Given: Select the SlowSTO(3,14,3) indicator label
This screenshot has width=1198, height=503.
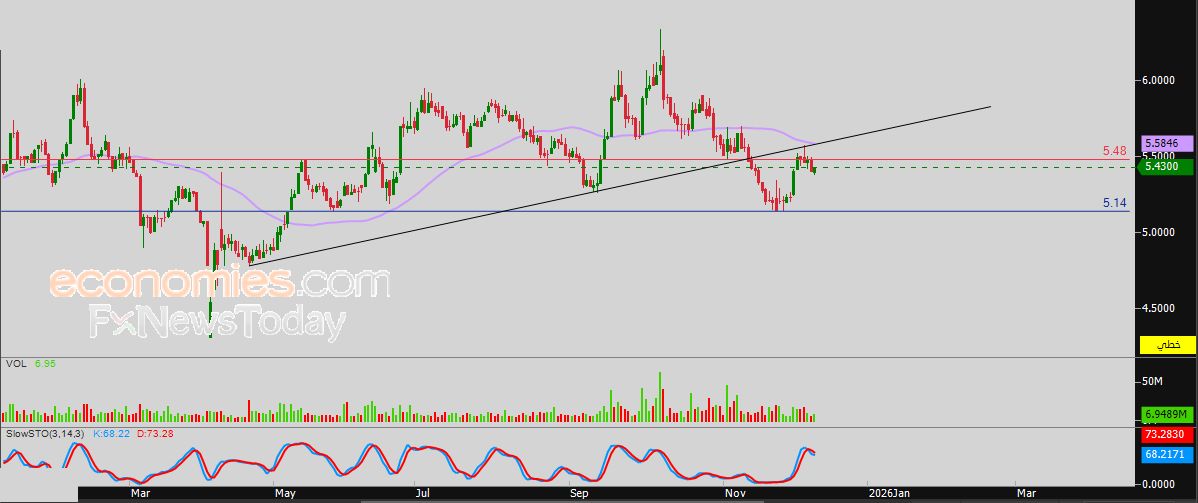Looking at the screenshot, I should pyautogui.click(x=45, y=434).
